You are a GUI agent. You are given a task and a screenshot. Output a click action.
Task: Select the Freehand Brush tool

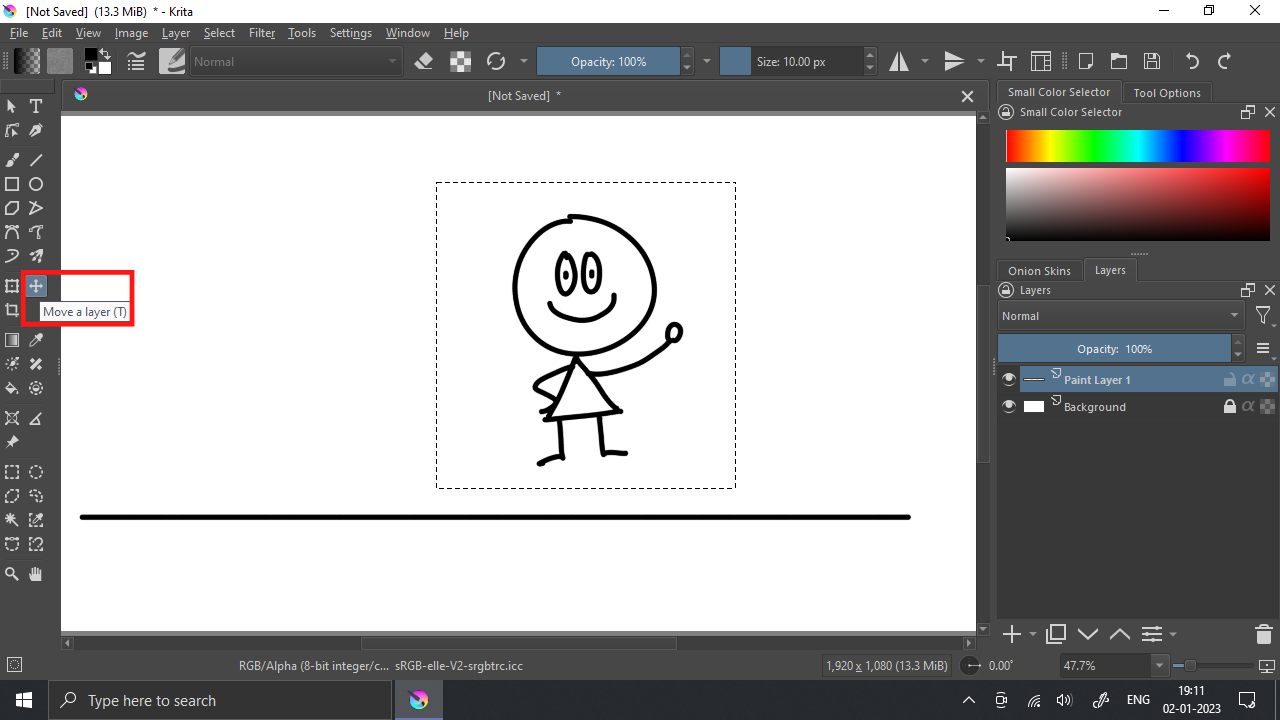point(12,159)
